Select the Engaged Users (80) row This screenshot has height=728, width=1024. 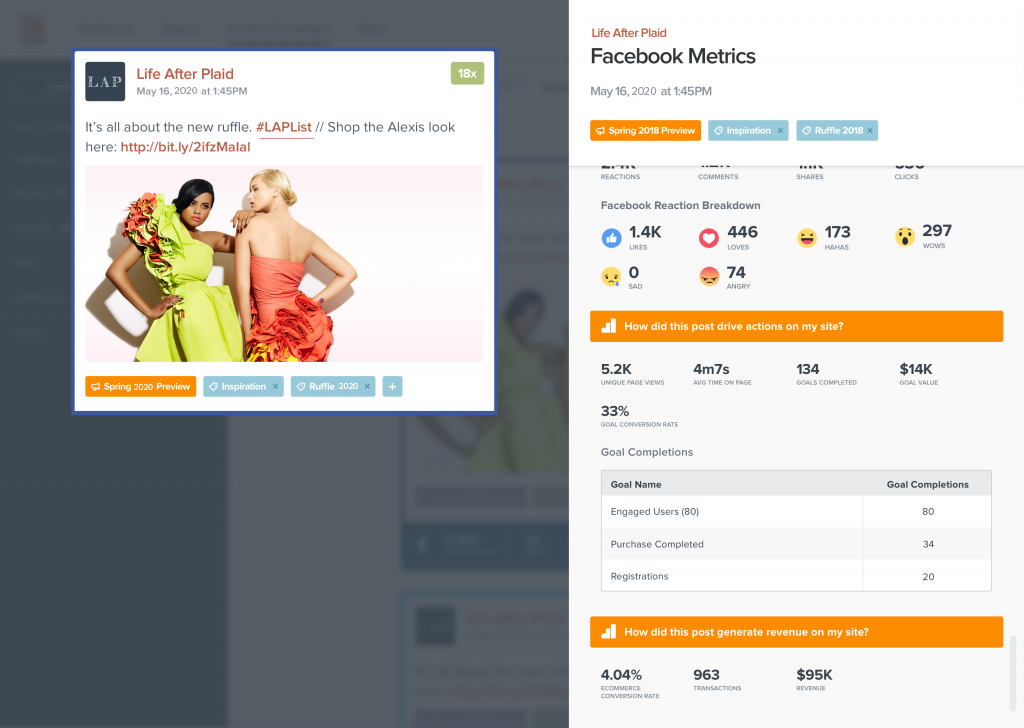click(x=796, y=511)
